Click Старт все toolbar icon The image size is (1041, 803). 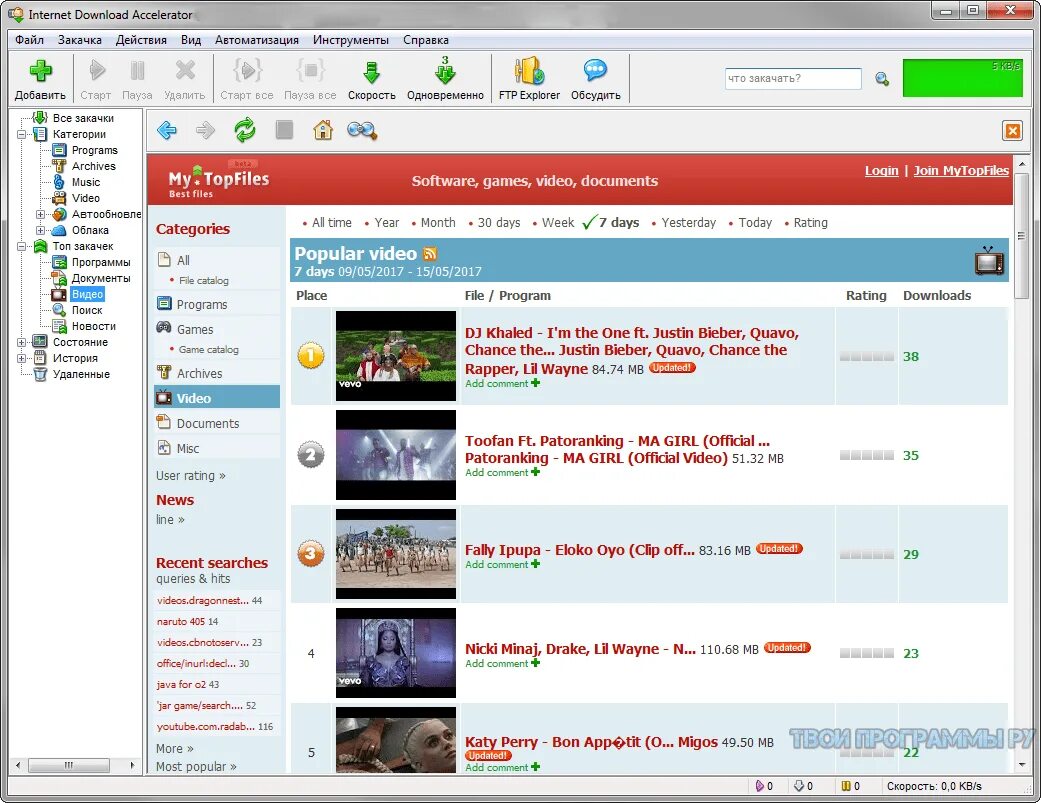point(247,70)
